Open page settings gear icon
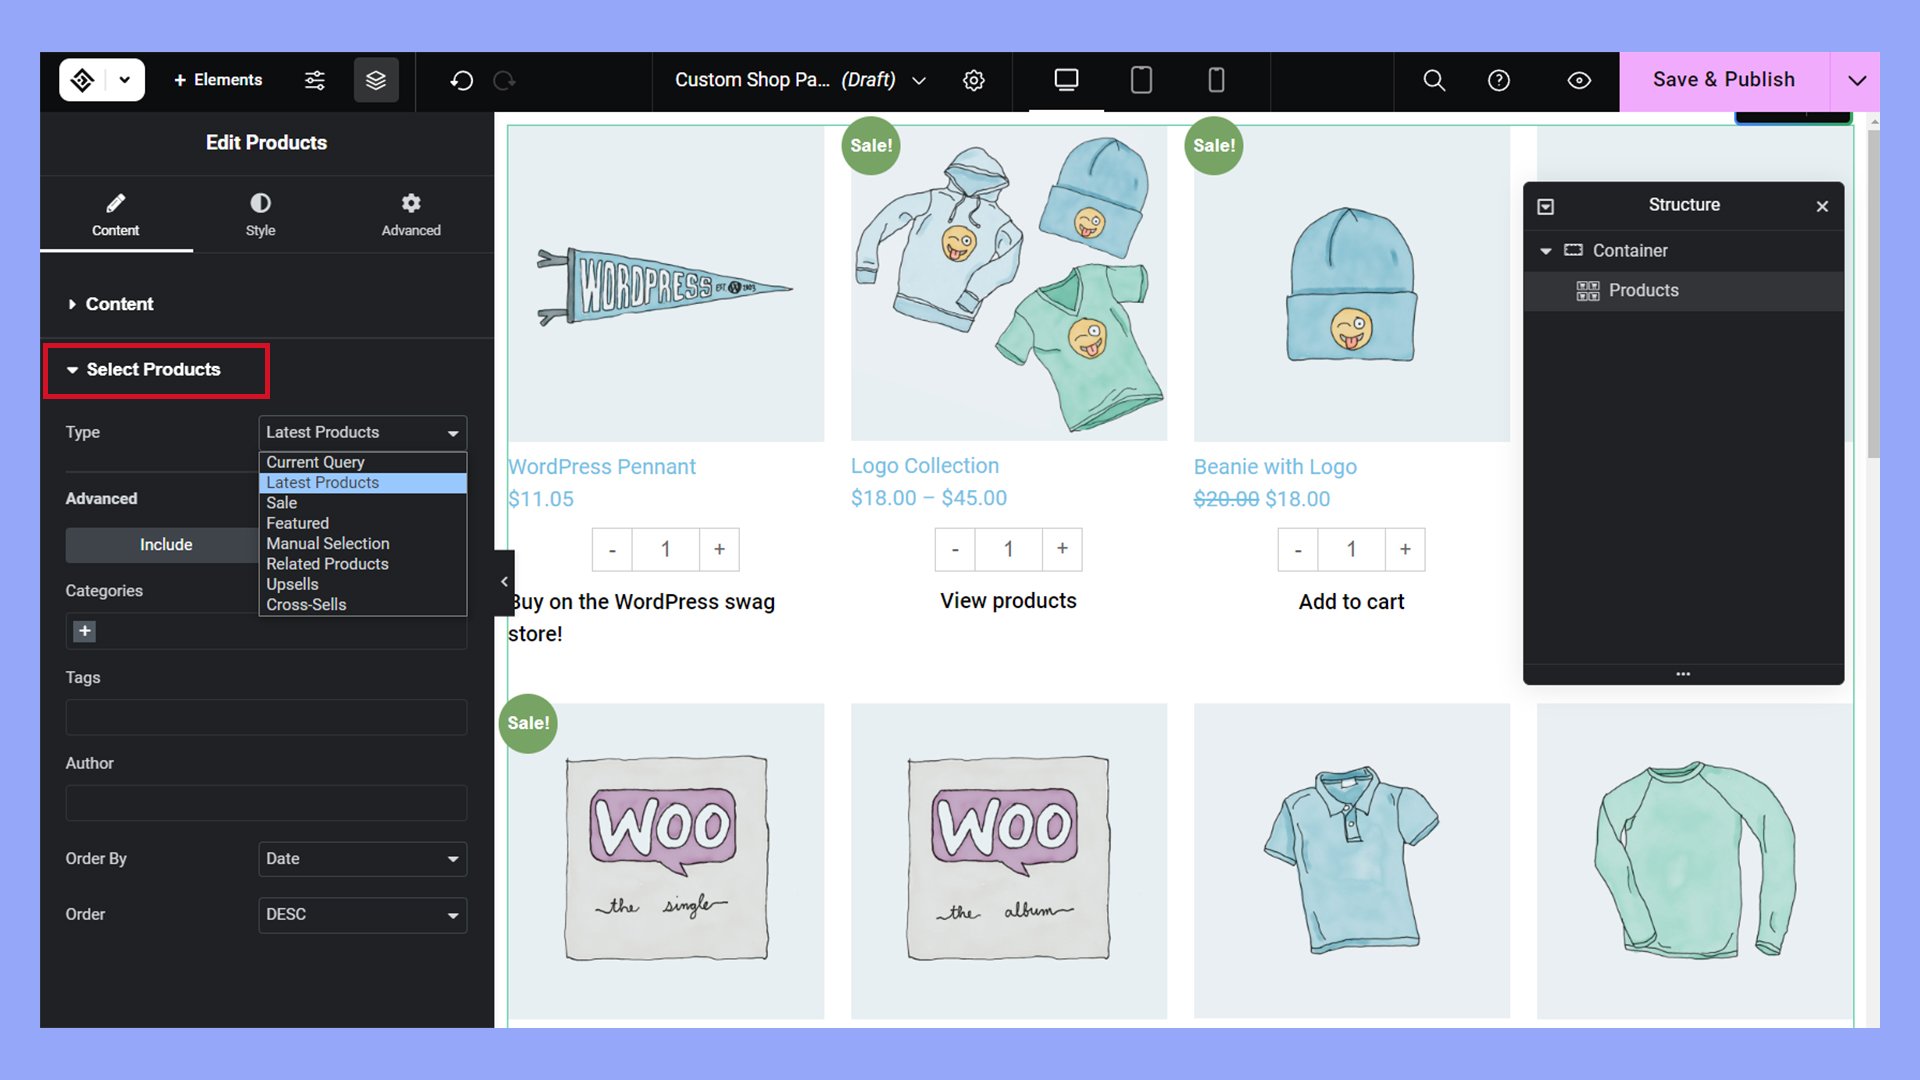This screenshot has height=1080, width=1920. tap(974, 80)
